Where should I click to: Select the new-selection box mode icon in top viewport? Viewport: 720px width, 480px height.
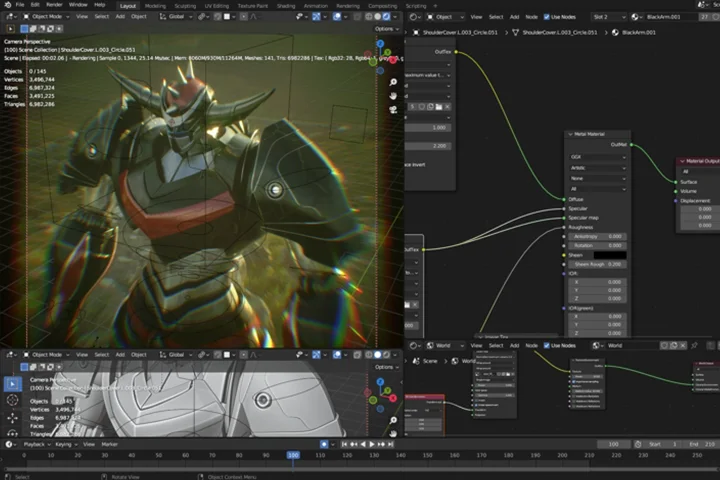24,28
